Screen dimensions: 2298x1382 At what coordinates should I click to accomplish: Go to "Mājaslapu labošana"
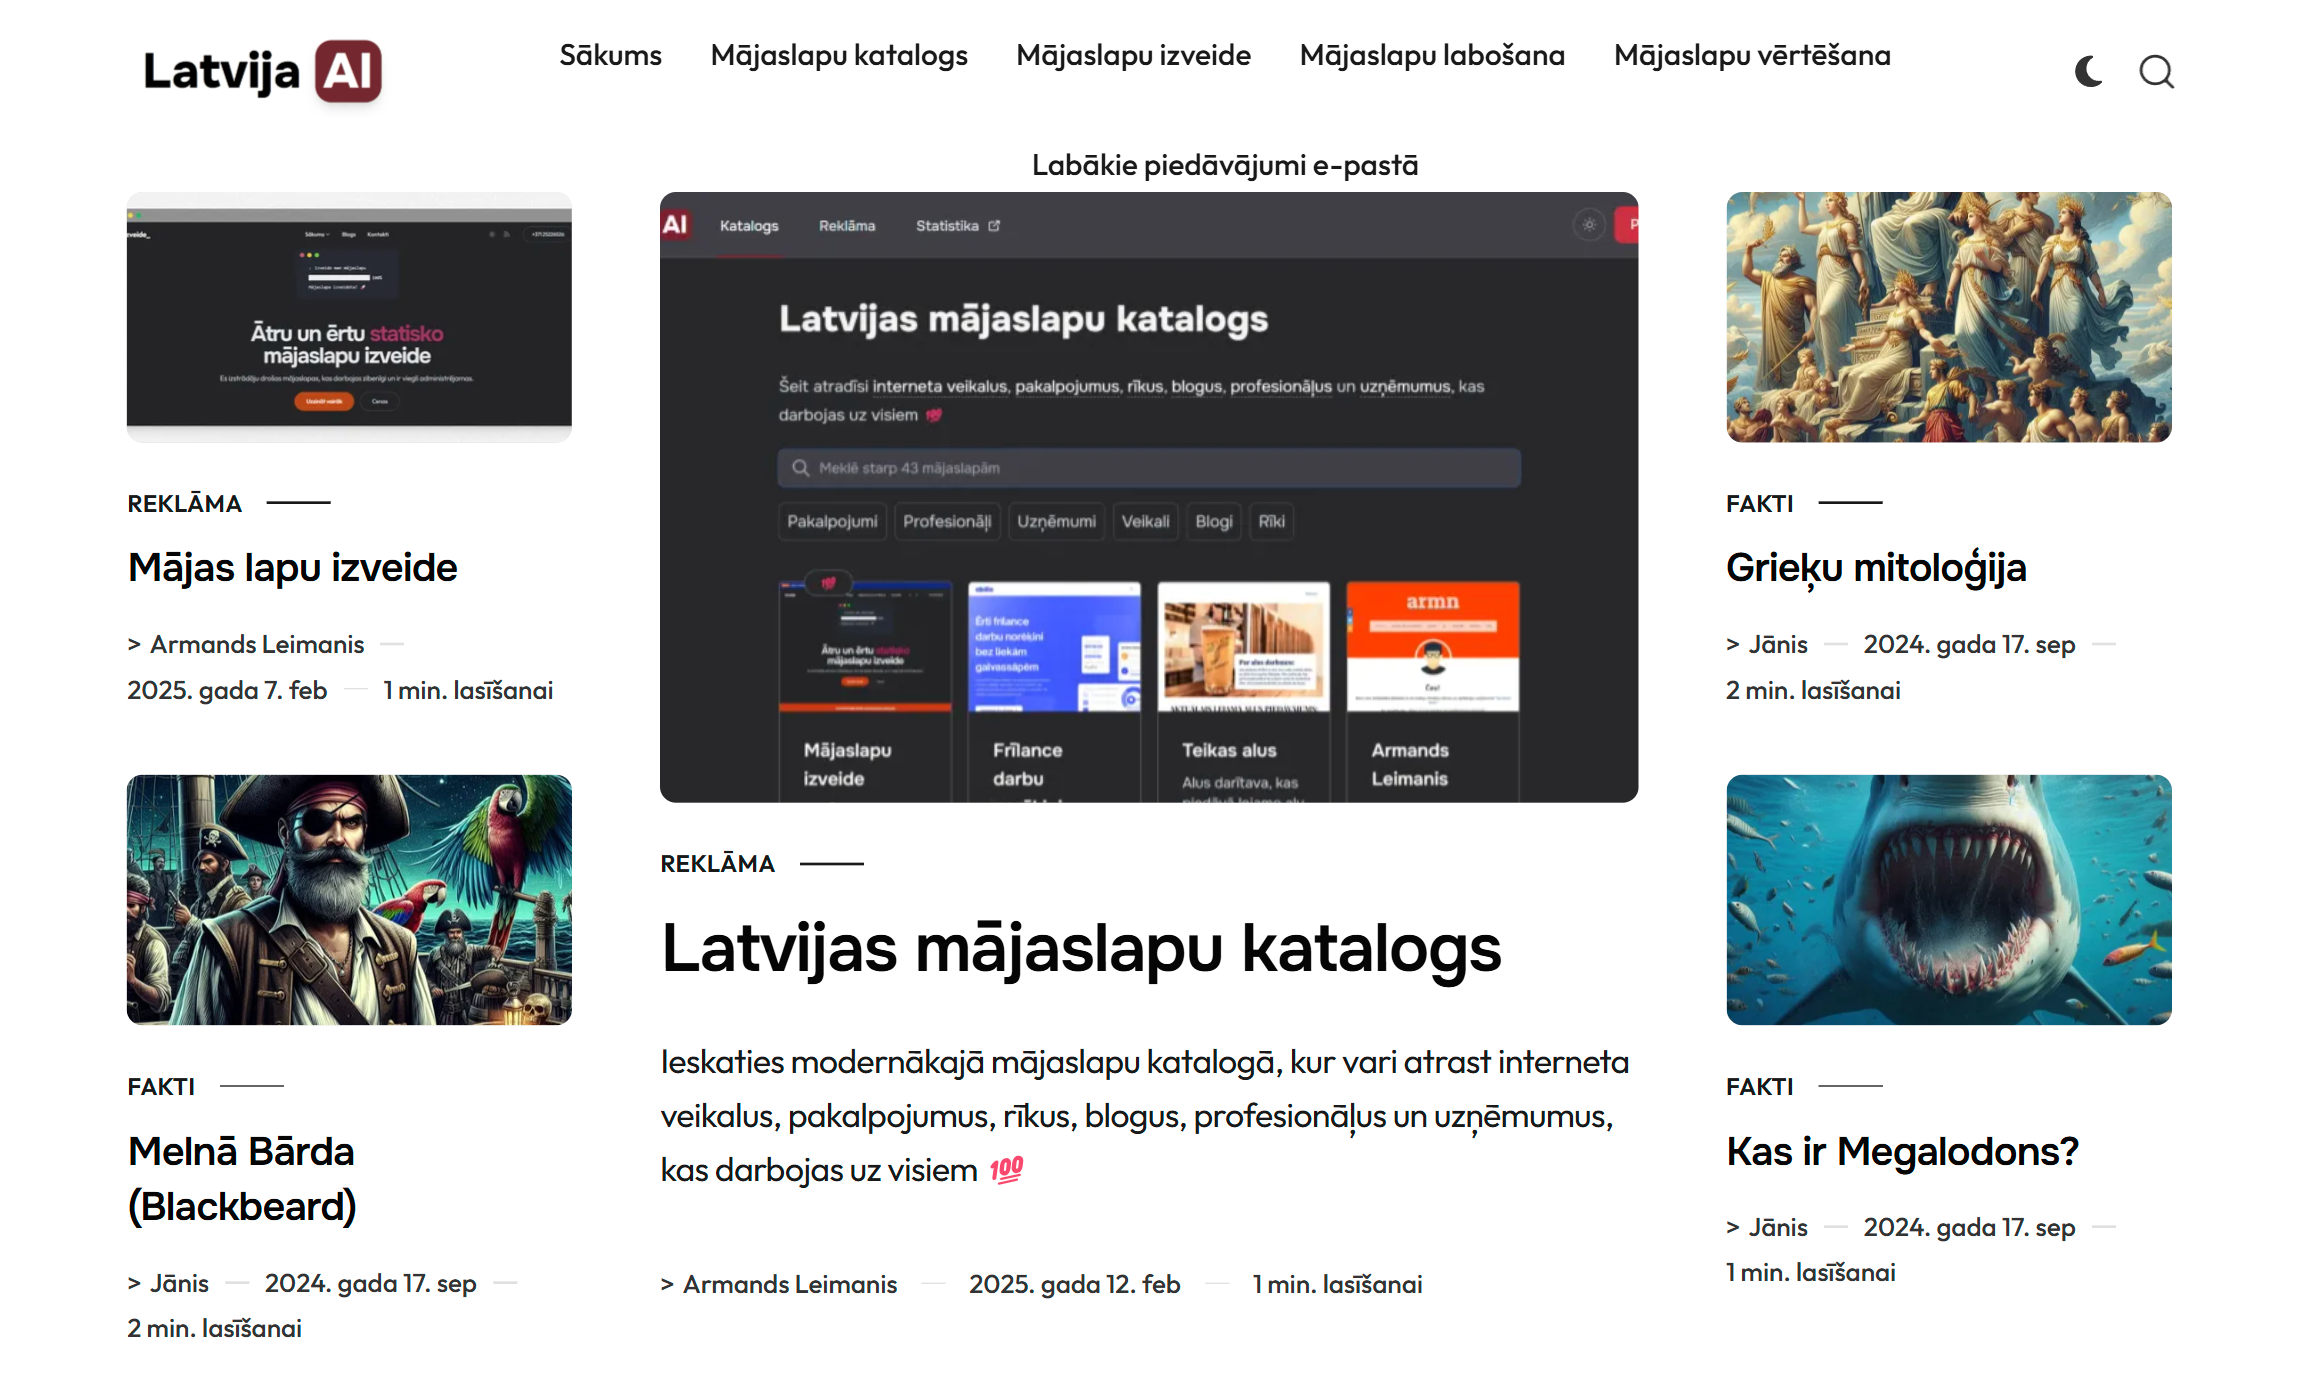[x=1432, y=56]
